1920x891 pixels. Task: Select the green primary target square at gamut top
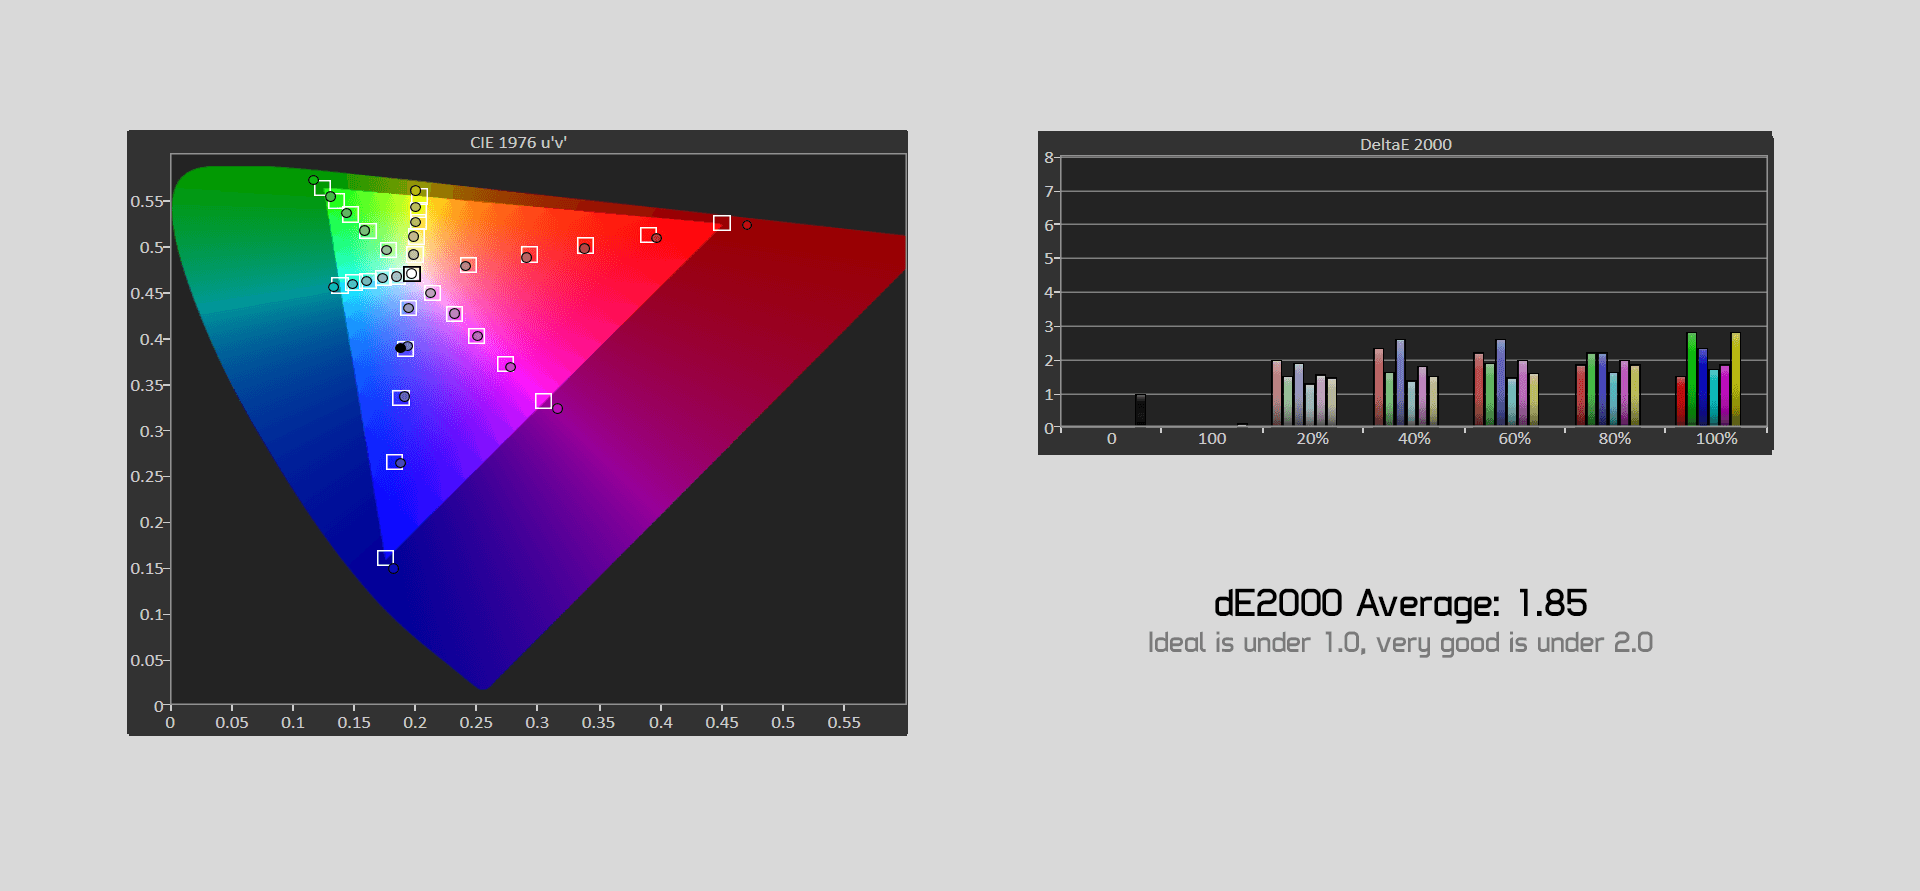tap(323, 188)
